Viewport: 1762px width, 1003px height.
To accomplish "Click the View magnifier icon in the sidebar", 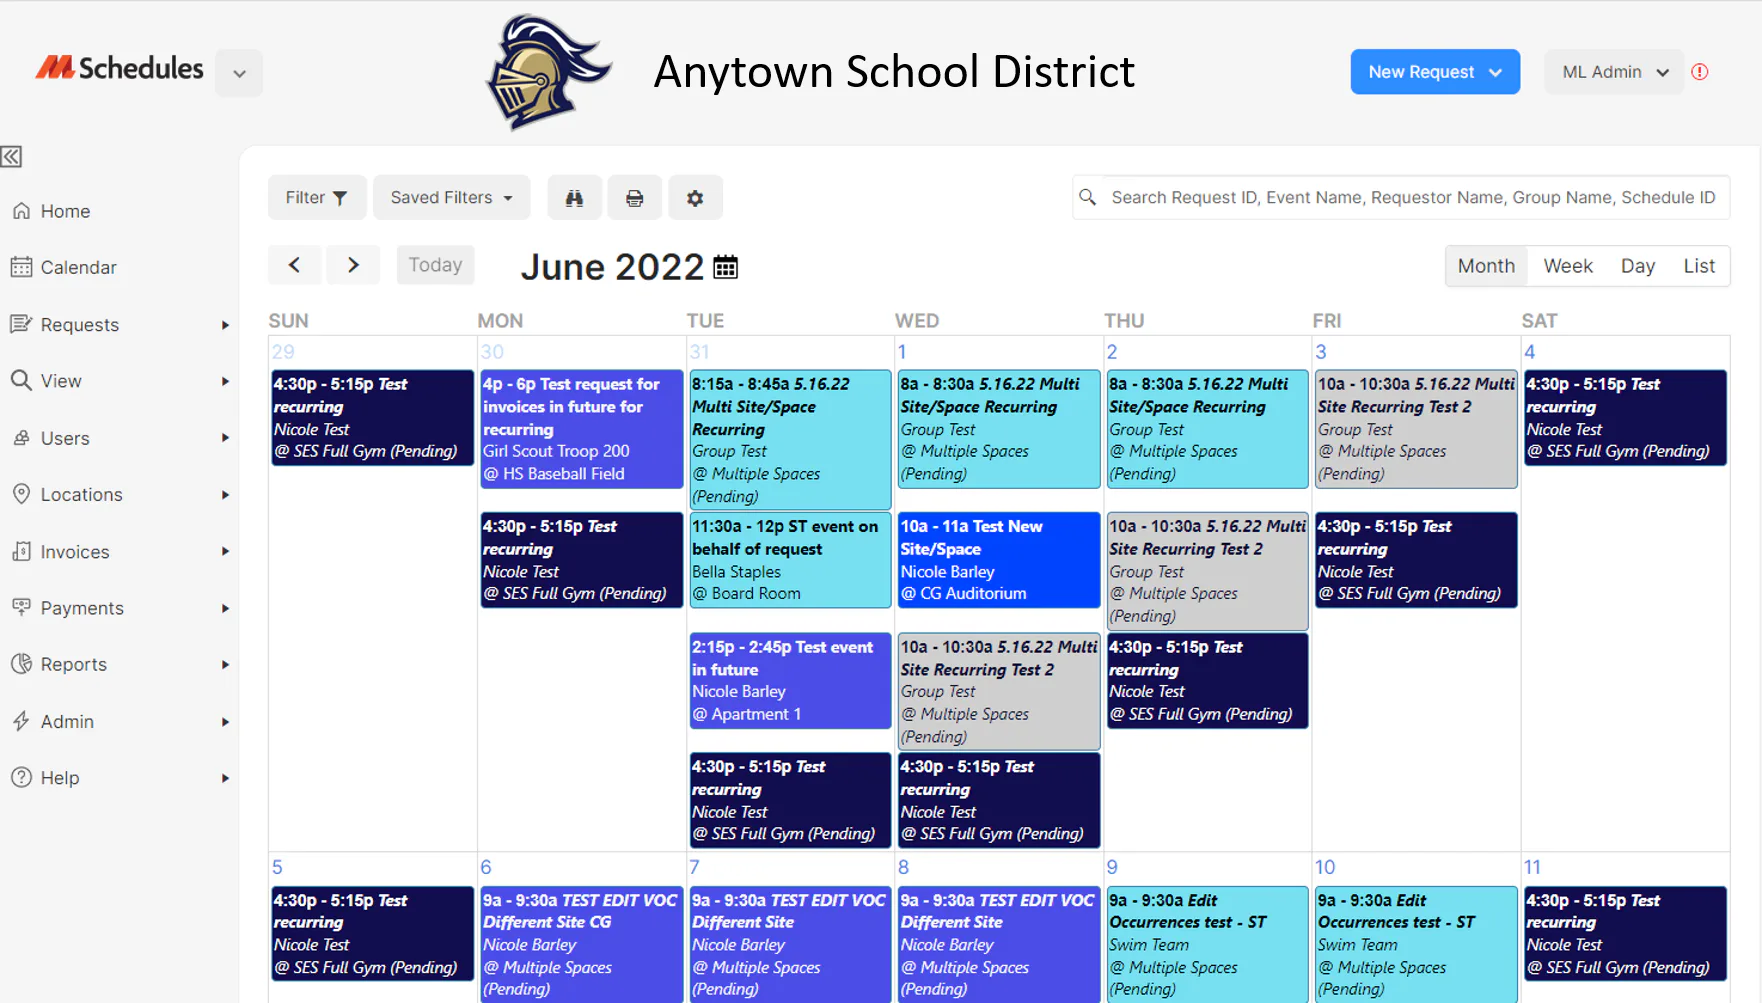I will coord(21,380).
